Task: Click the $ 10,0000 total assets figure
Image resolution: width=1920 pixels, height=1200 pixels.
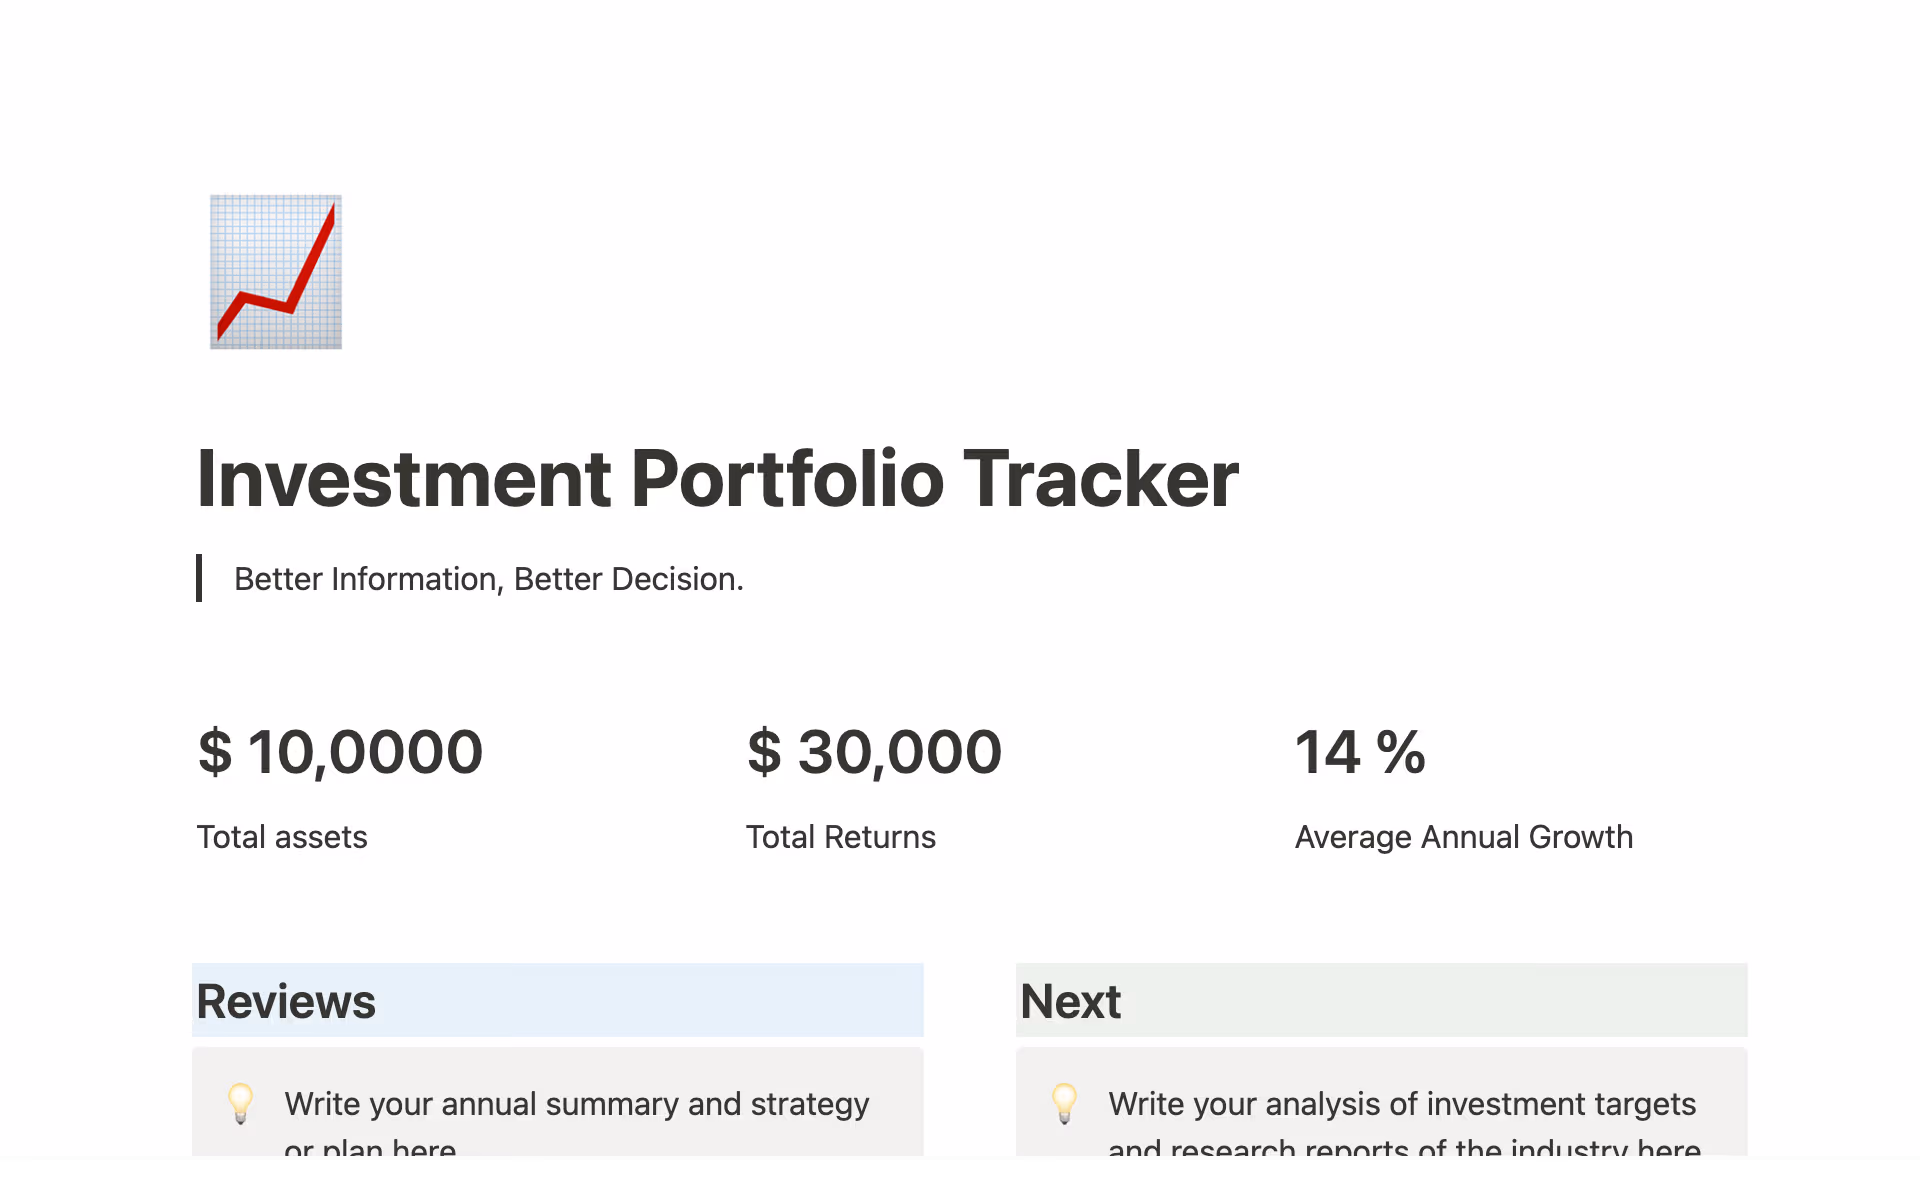Action: [x=340, y=752]
